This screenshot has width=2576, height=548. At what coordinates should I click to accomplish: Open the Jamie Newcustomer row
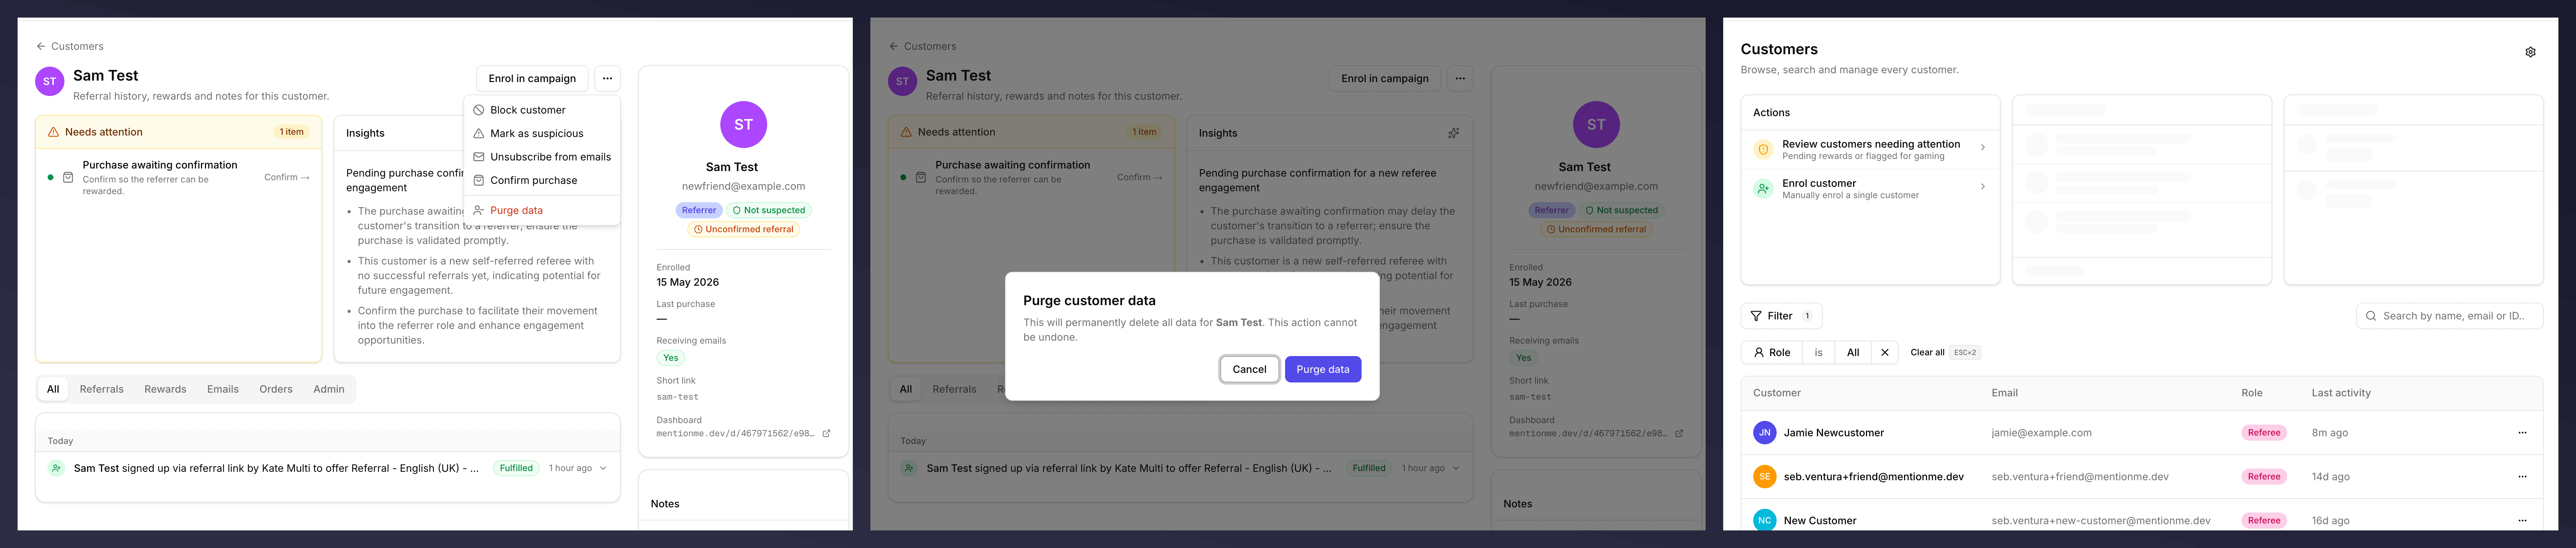[2141, 433]
